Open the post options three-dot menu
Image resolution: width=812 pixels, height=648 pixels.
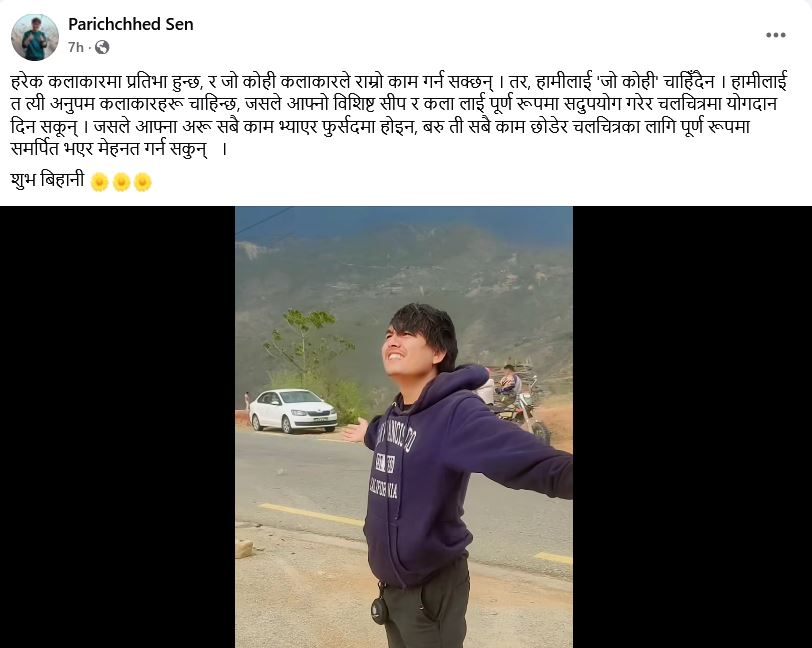click(776, 35)
